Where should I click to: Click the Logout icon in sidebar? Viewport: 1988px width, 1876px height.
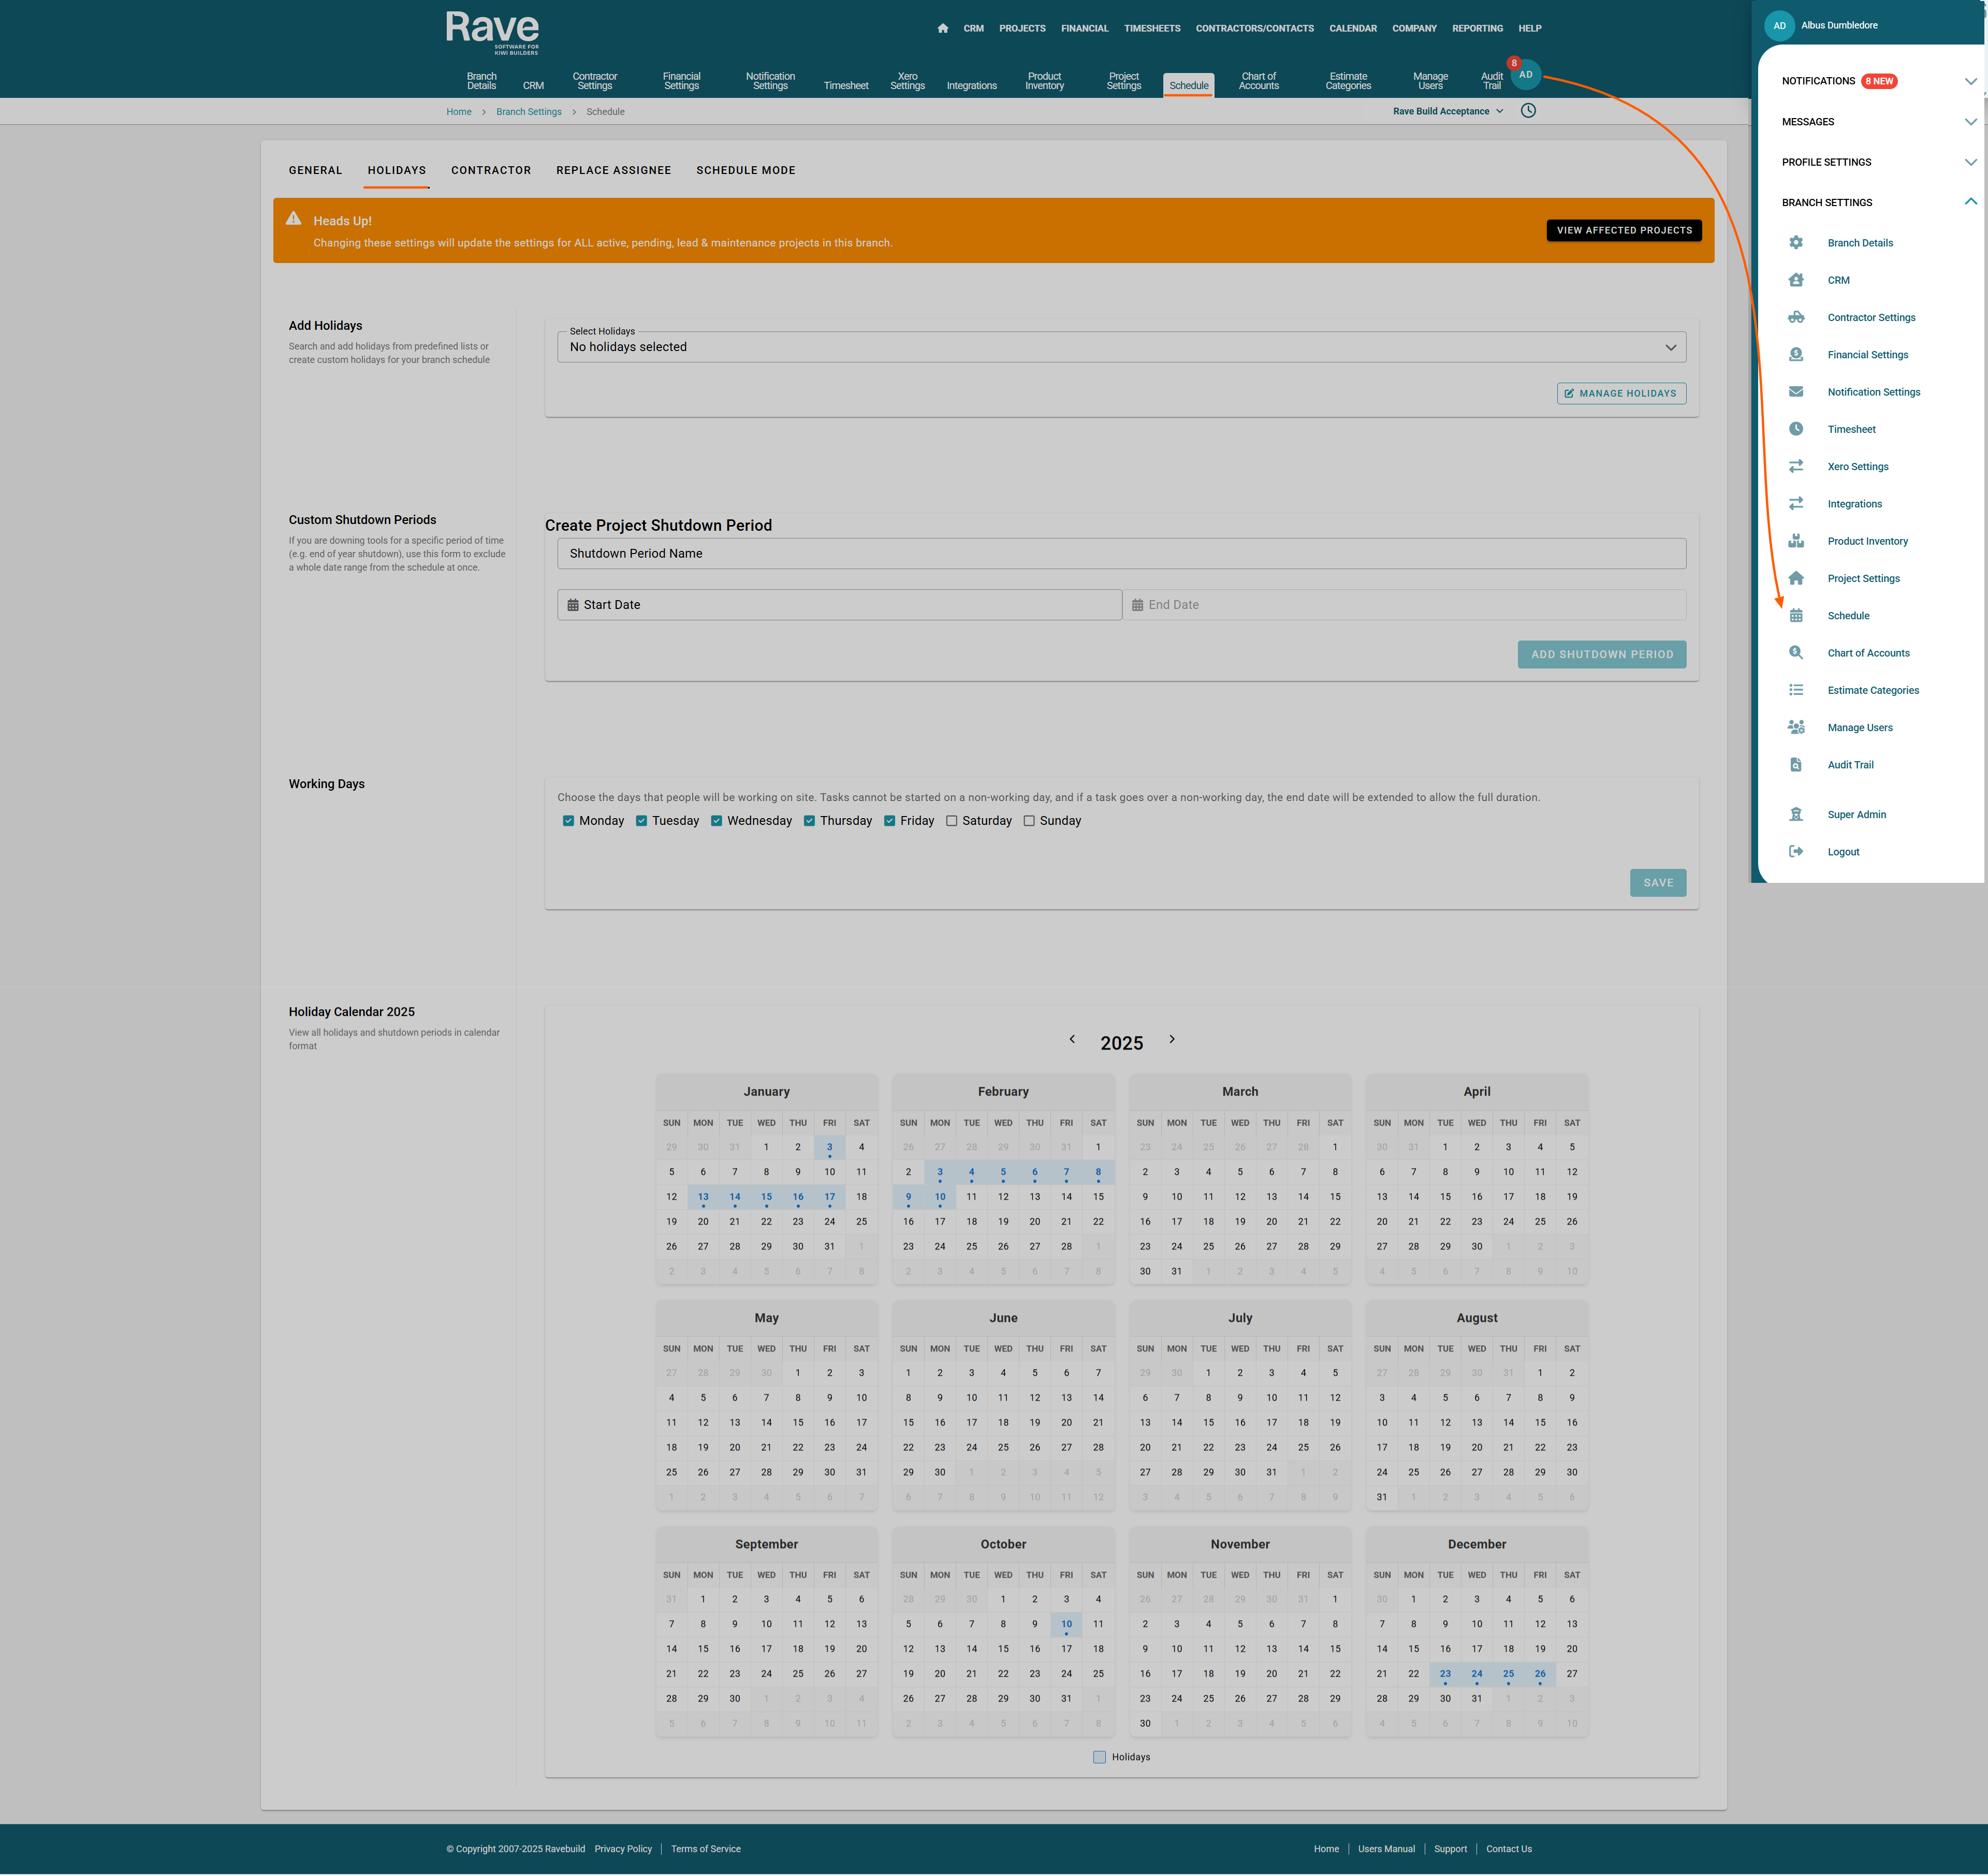(x=1796, y=852)
